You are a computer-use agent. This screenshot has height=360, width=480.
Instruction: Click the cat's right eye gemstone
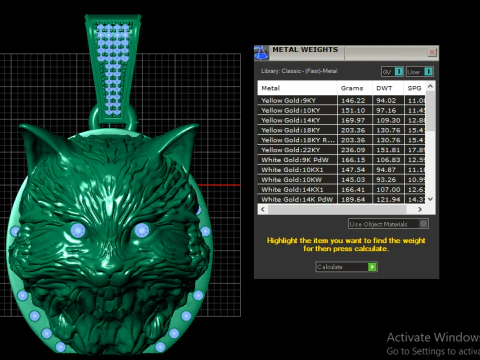(141, 230)
